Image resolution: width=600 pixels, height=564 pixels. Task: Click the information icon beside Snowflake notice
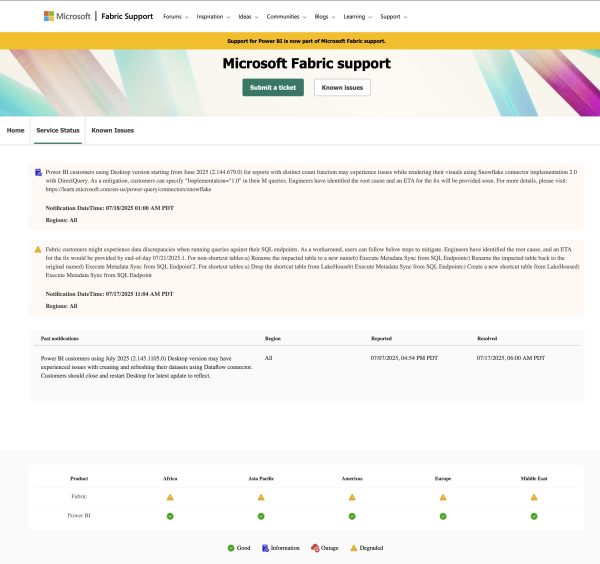click(38, 173)
